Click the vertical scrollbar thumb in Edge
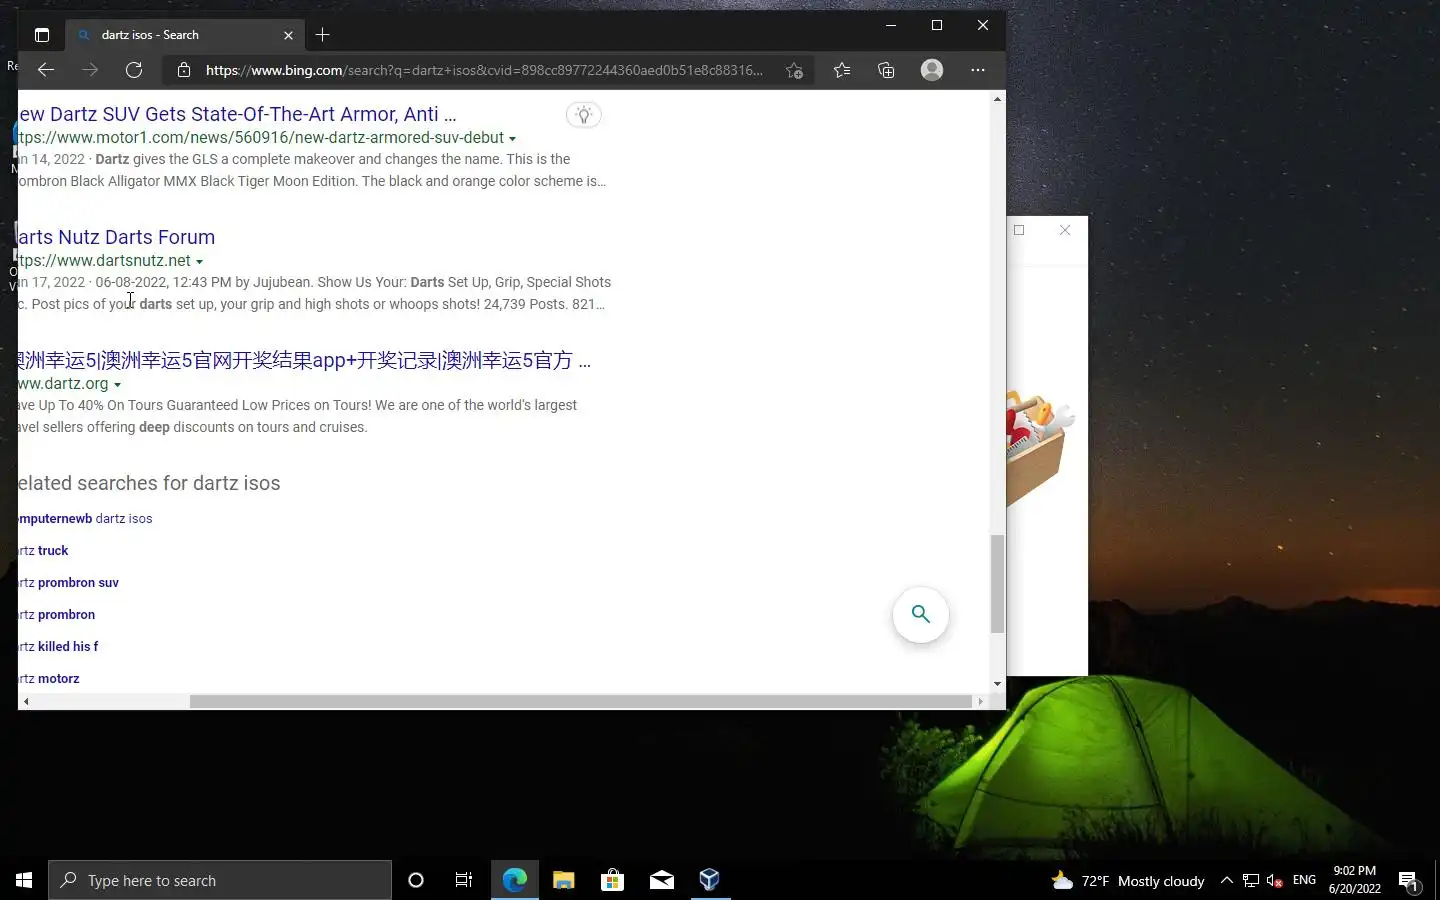 coord(997,584)
